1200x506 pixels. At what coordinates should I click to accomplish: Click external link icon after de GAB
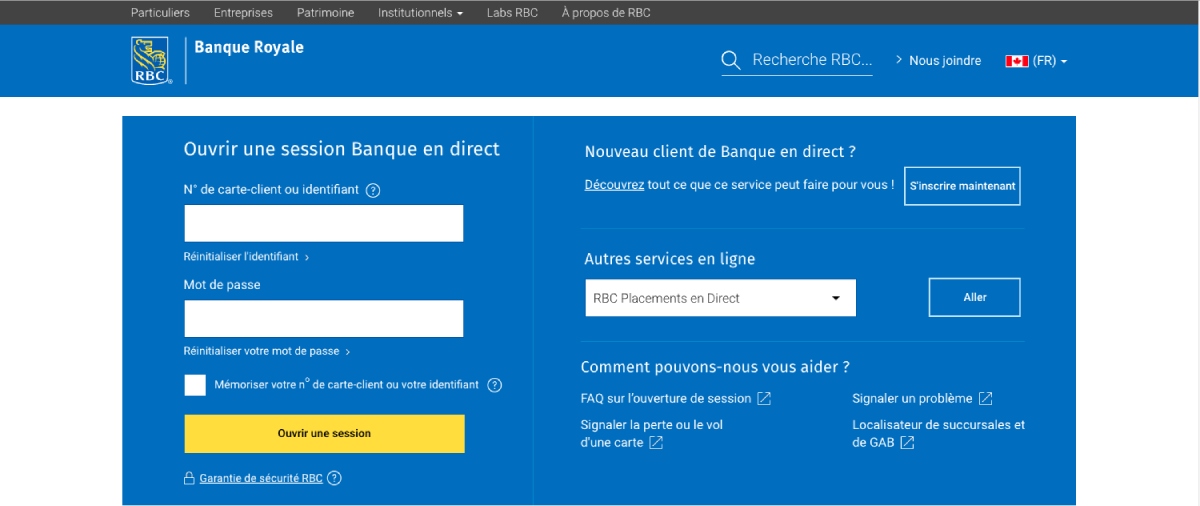tap(907, 442)
